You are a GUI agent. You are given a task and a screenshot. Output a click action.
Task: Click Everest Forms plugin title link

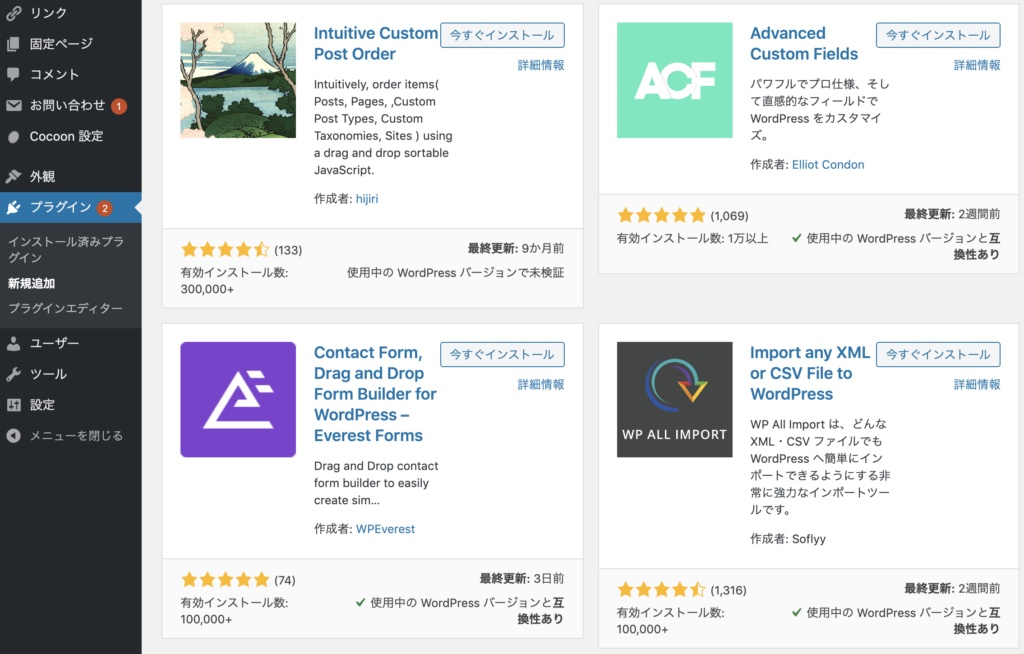click(x=375, y=394)
